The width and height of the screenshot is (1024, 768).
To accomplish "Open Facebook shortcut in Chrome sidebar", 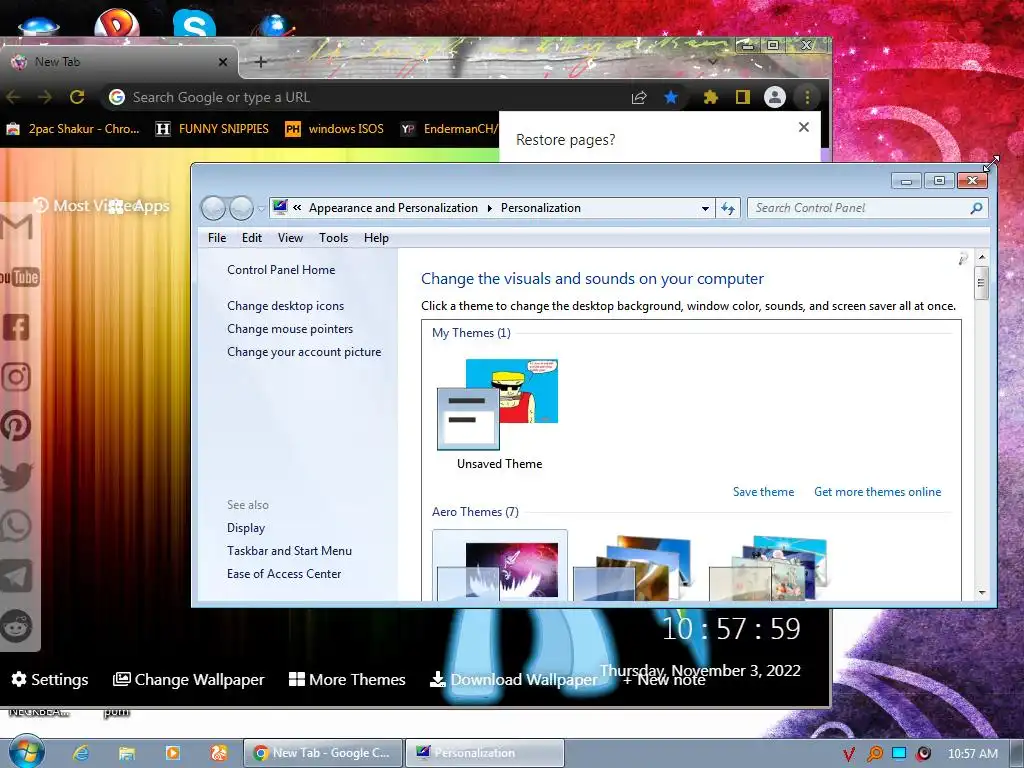I will pyautogui.click(x=16, y=327).
